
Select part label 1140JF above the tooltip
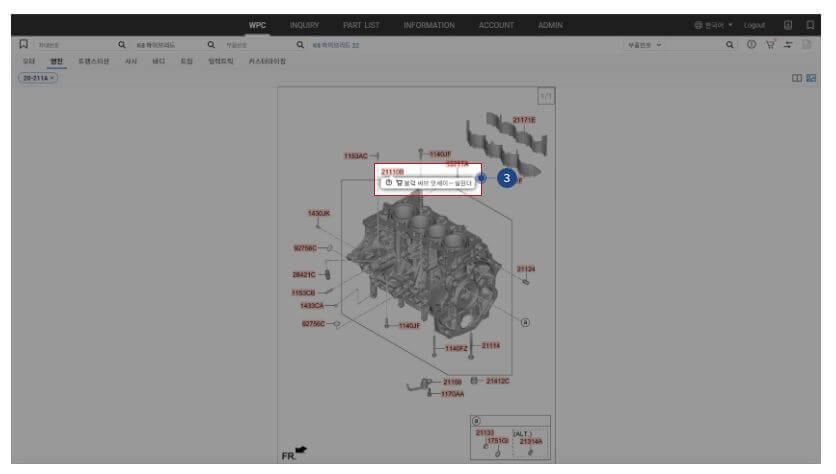440,154
